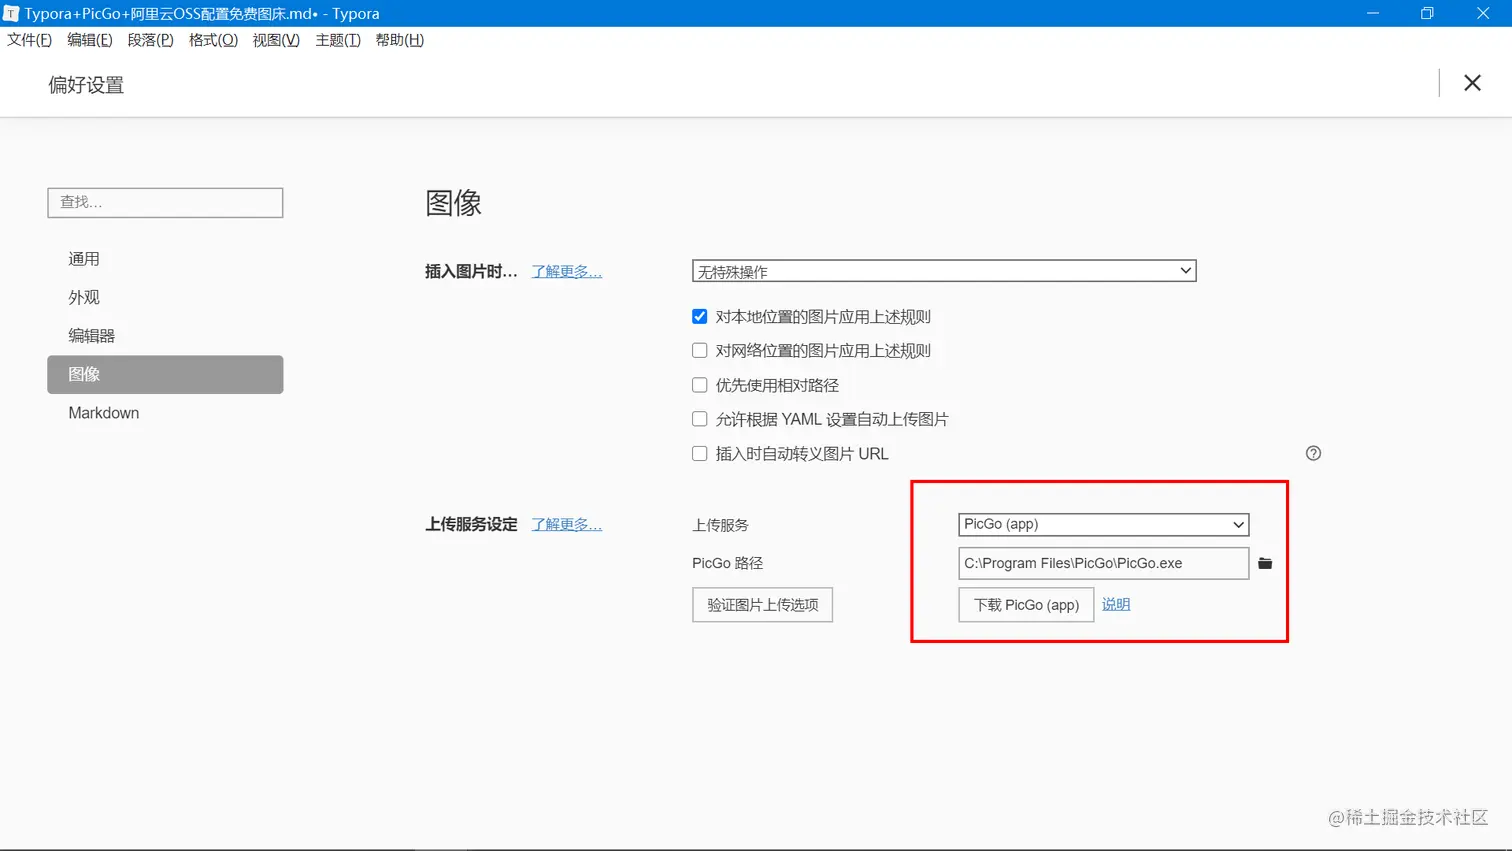
Task: Click the 偏好设置 title
Action: [x=86, y=85]
